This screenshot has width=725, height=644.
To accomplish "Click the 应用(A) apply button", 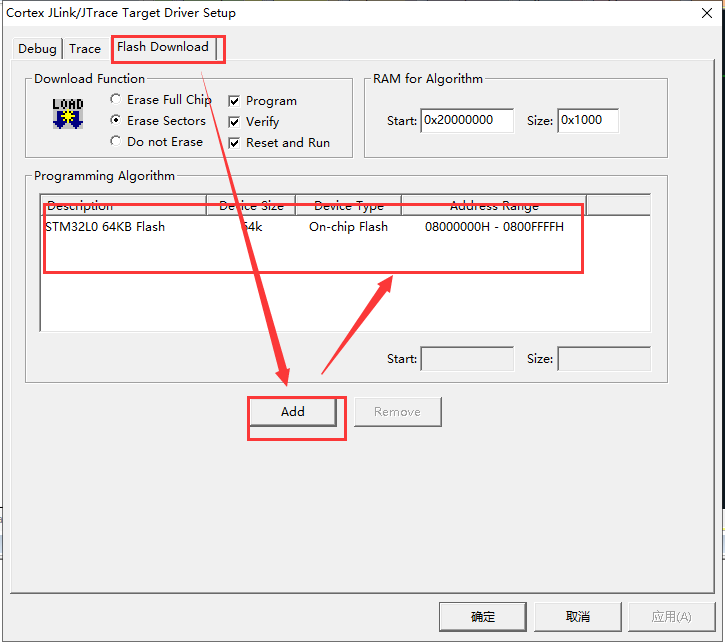I will click(x=671, y=616).
